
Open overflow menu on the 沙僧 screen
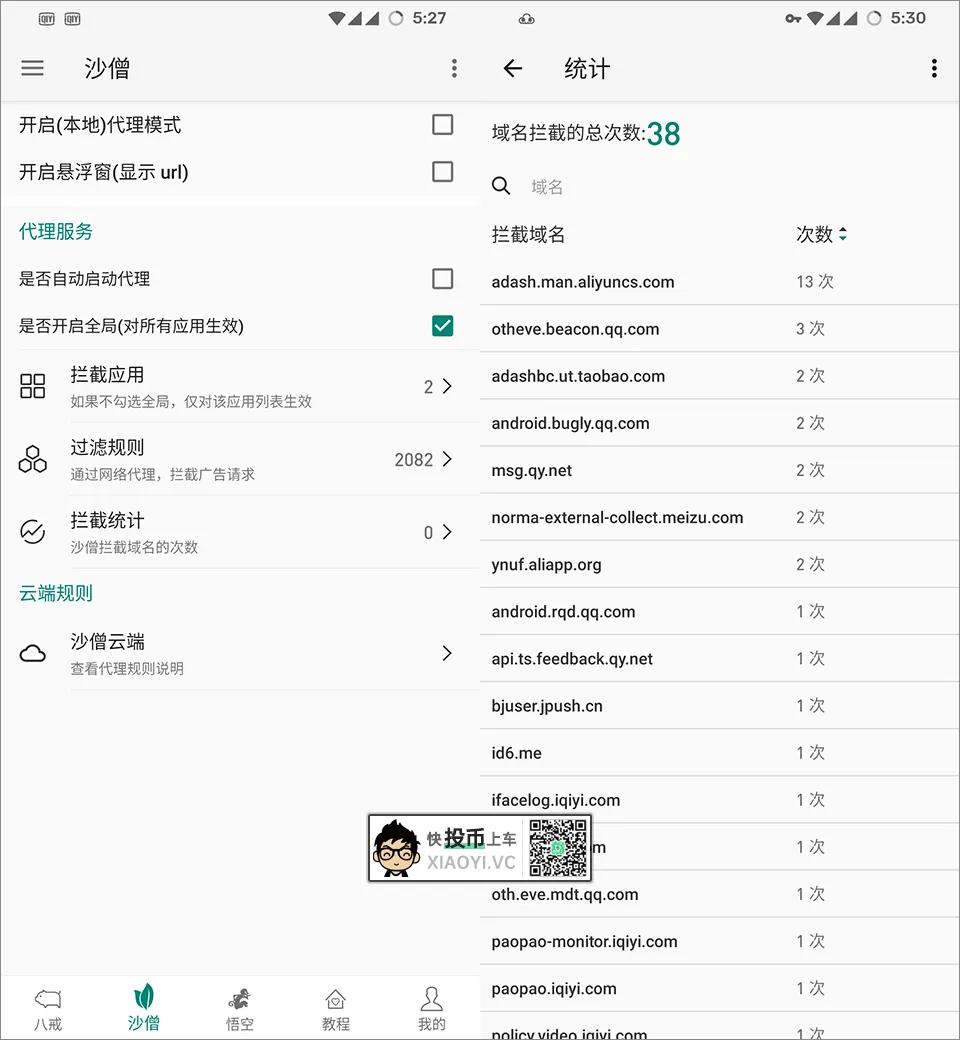tap(454, 68)
